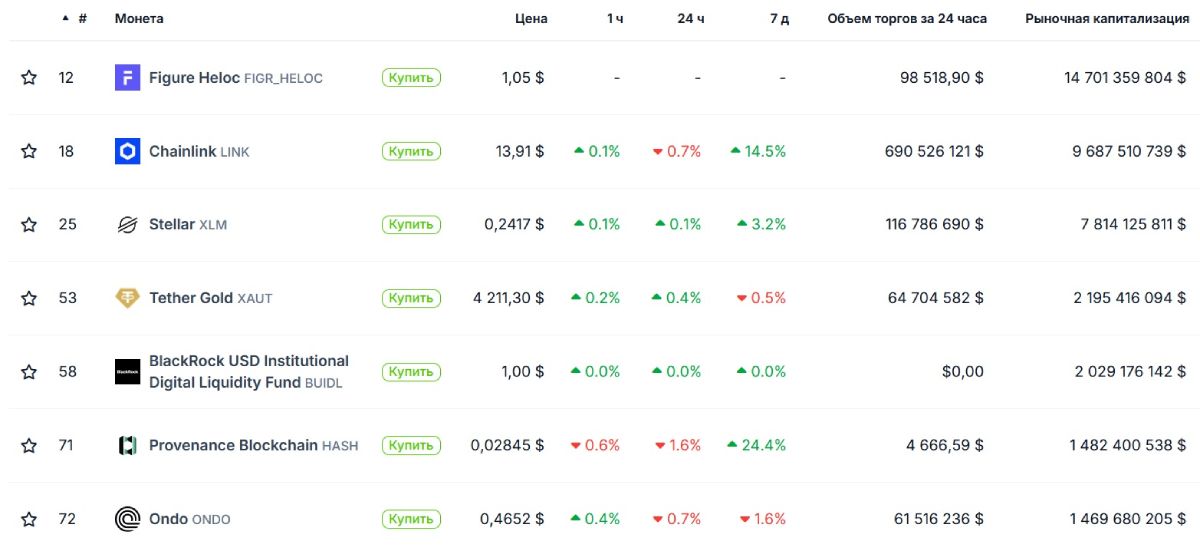
Task: Click the Stellar XLM logo icon
Action: click(127, 225)
